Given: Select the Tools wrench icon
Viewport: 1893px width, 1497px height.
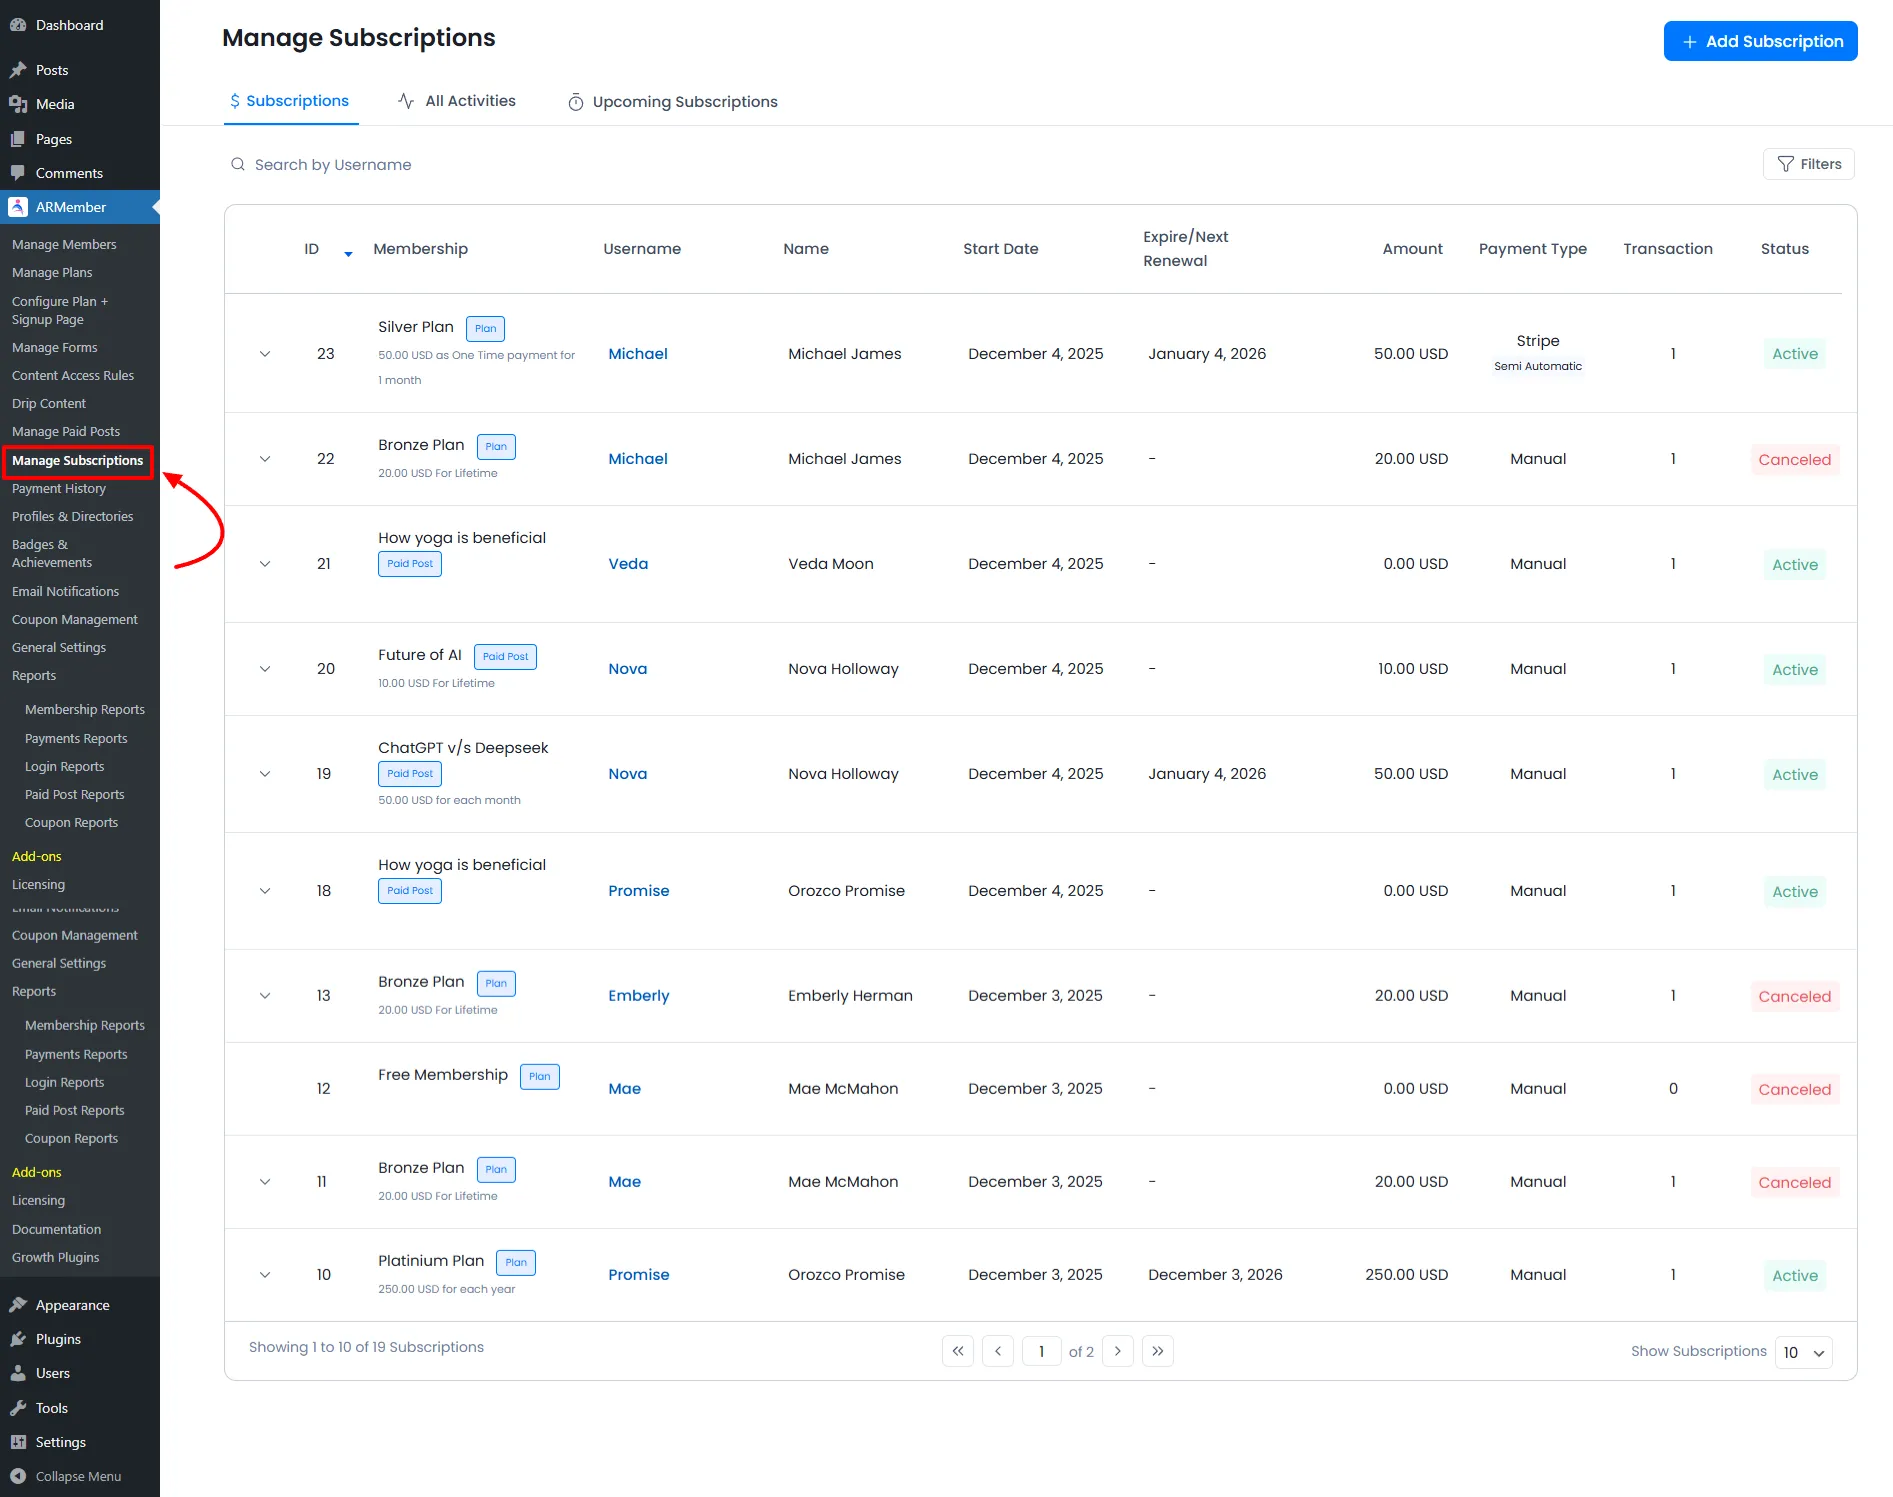Looking at the screenshot, I should (18, 1407).
